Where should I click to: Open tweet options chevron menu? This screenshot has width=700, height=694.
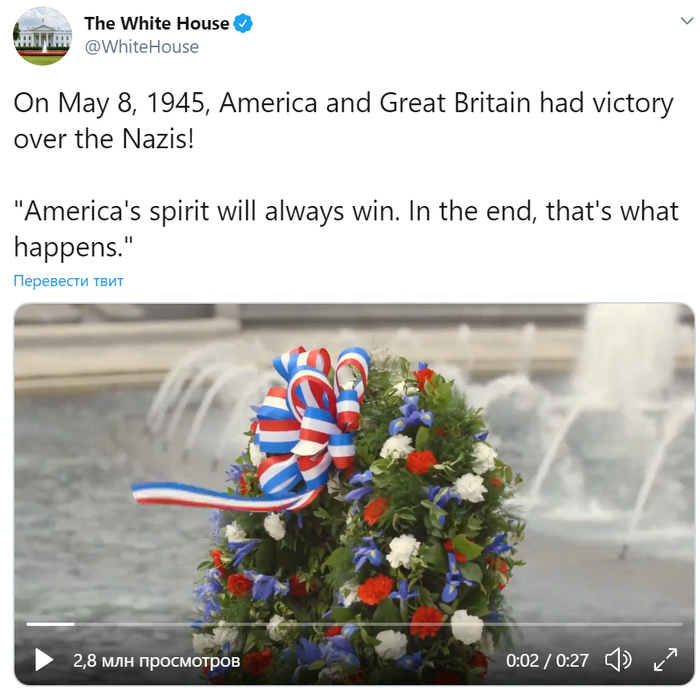(x=687, y=21)
